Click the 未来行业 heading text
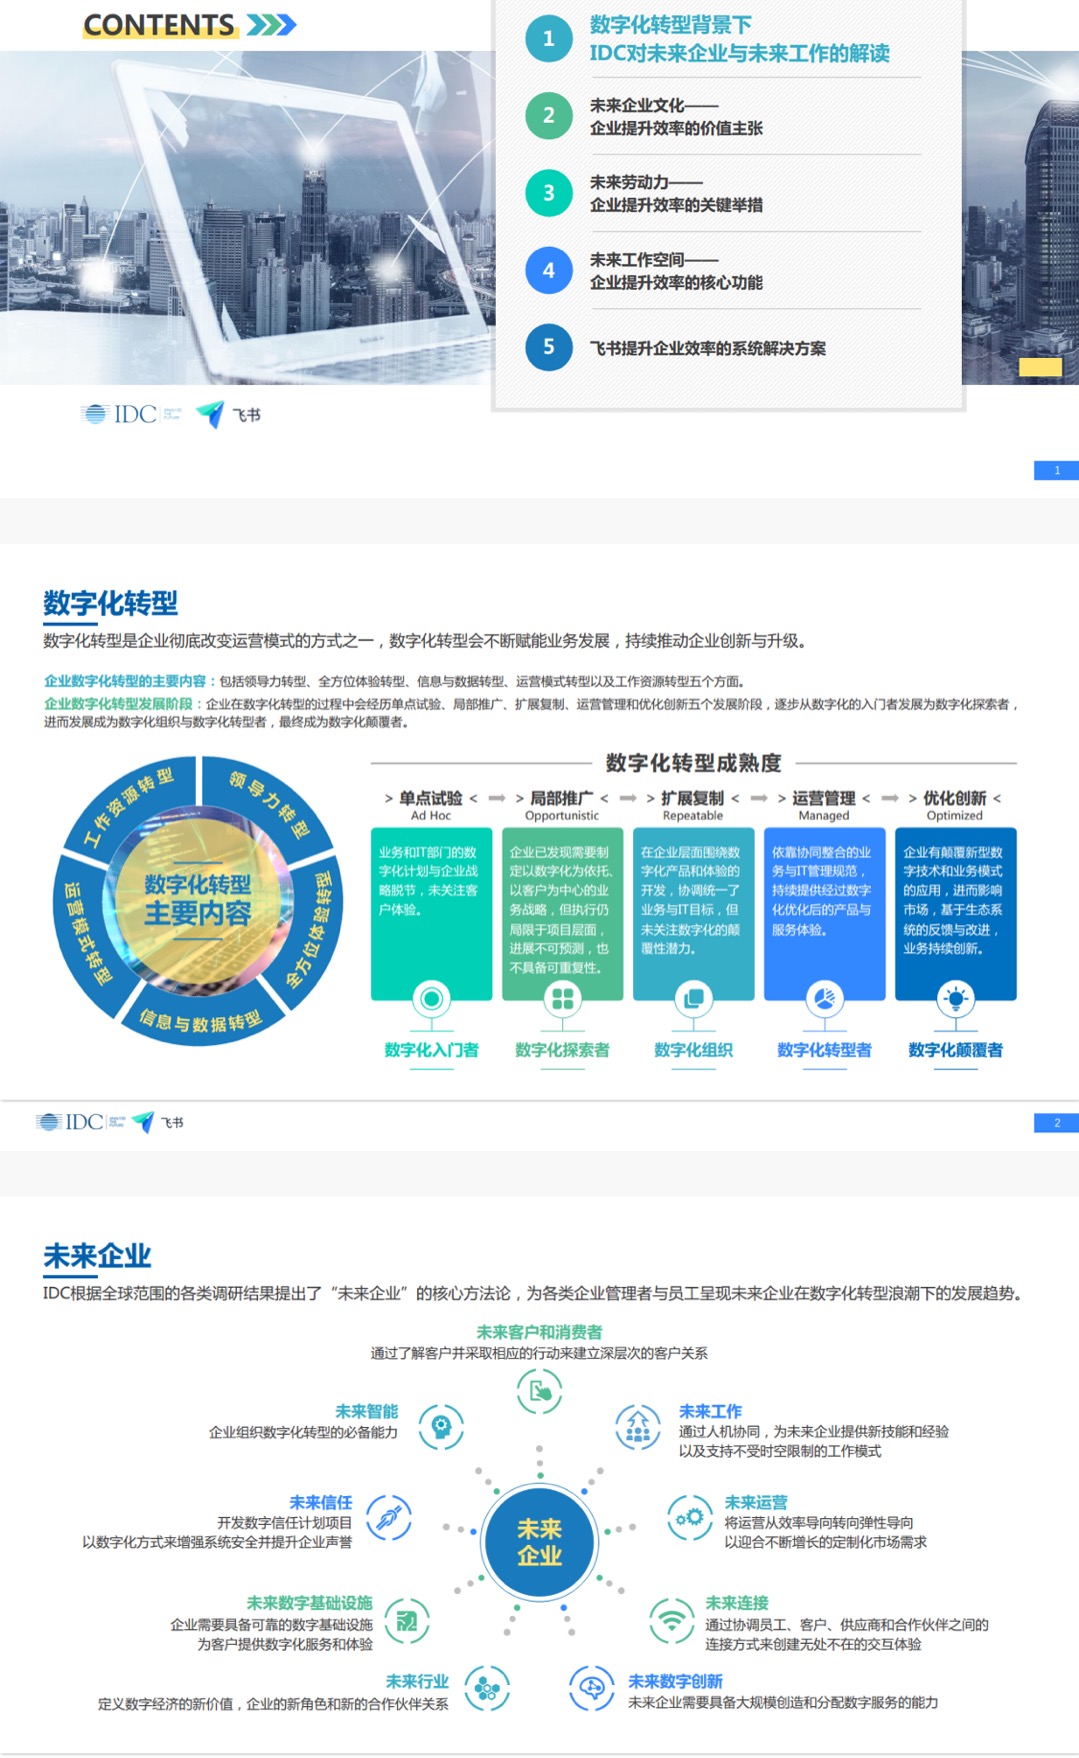Screen dimensions: 1079x1758 [417, 1682]
